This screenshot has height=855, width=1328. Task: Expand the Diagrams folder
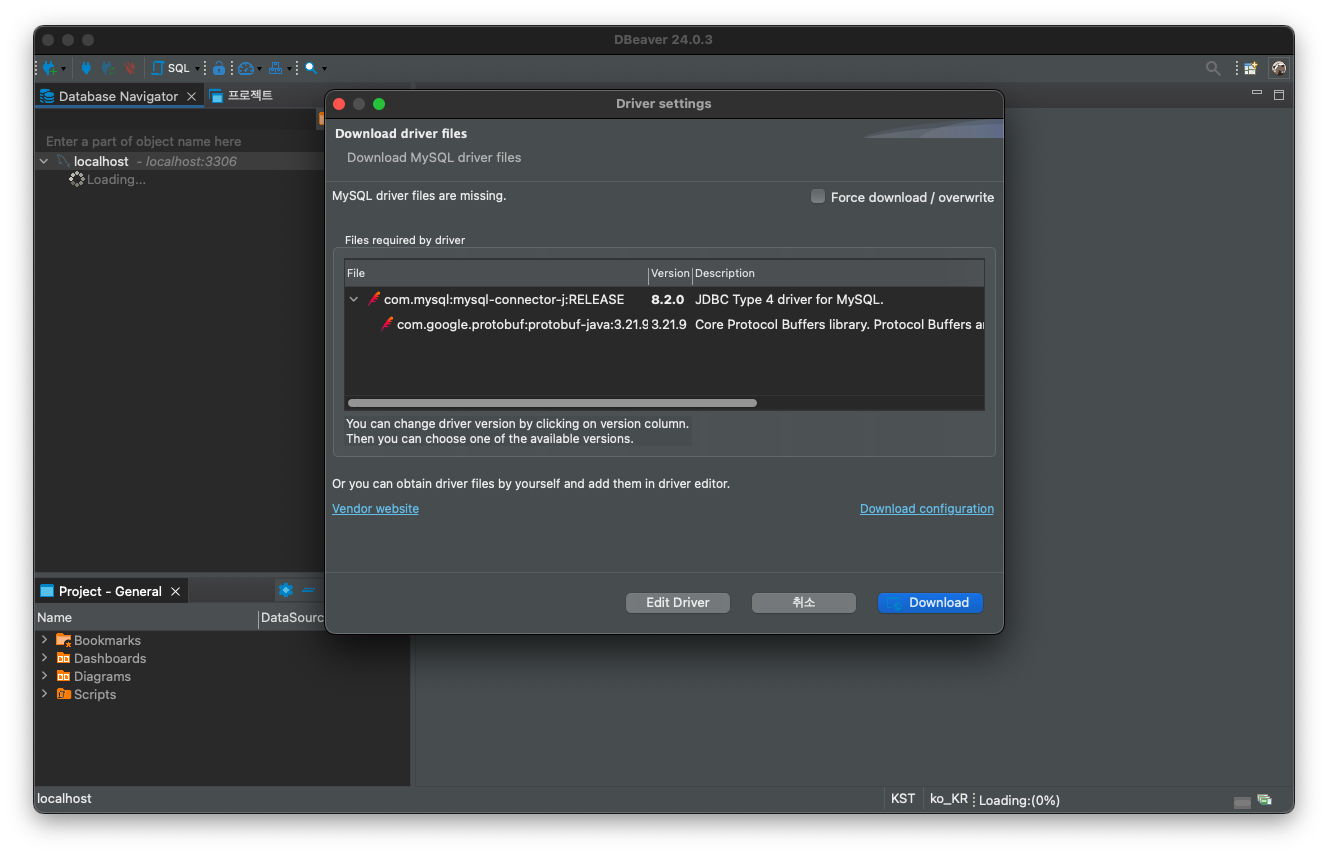[x=44, y=676]
